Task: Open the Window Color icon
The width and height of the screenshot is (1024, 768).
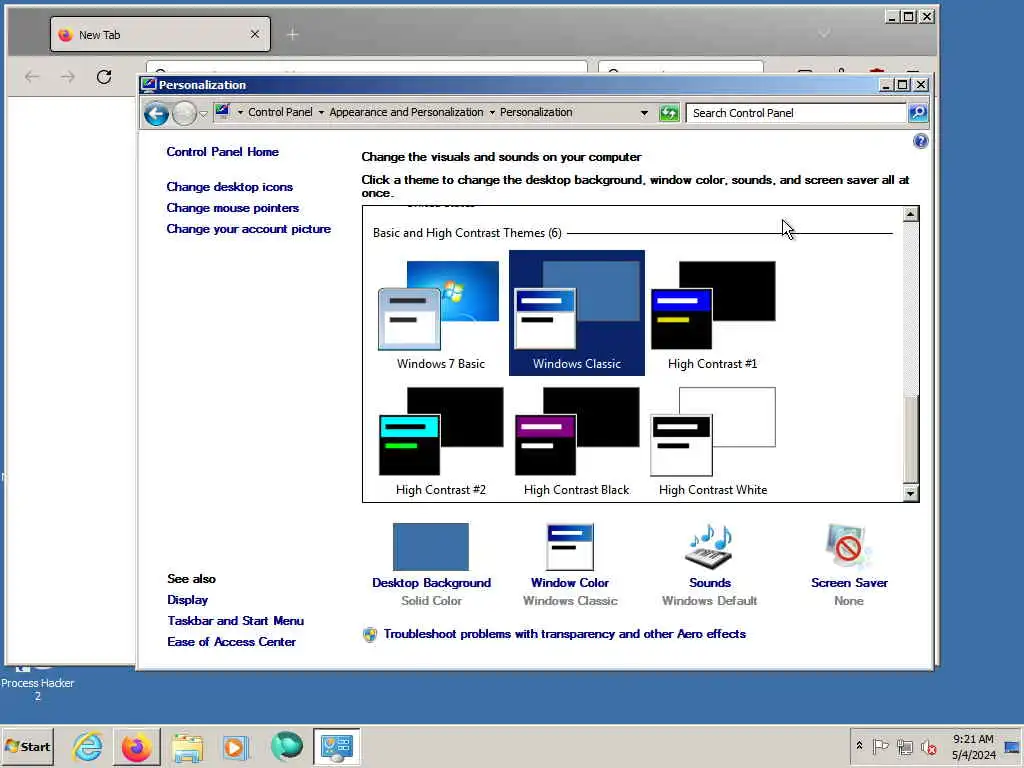Action: click(x=569, y=547)
